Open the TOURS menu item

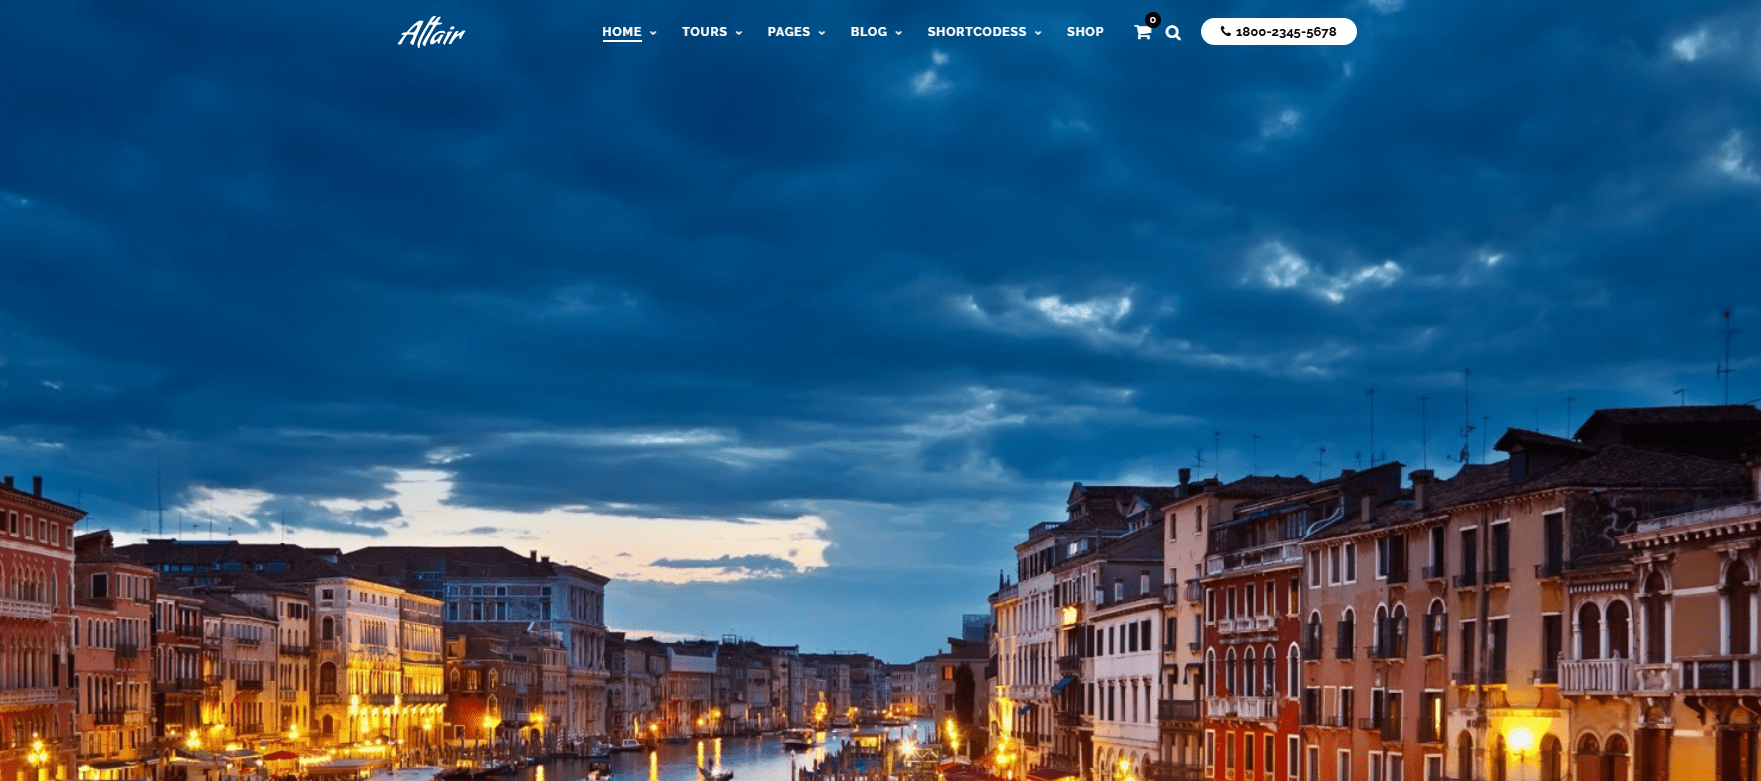pos(704,32)
